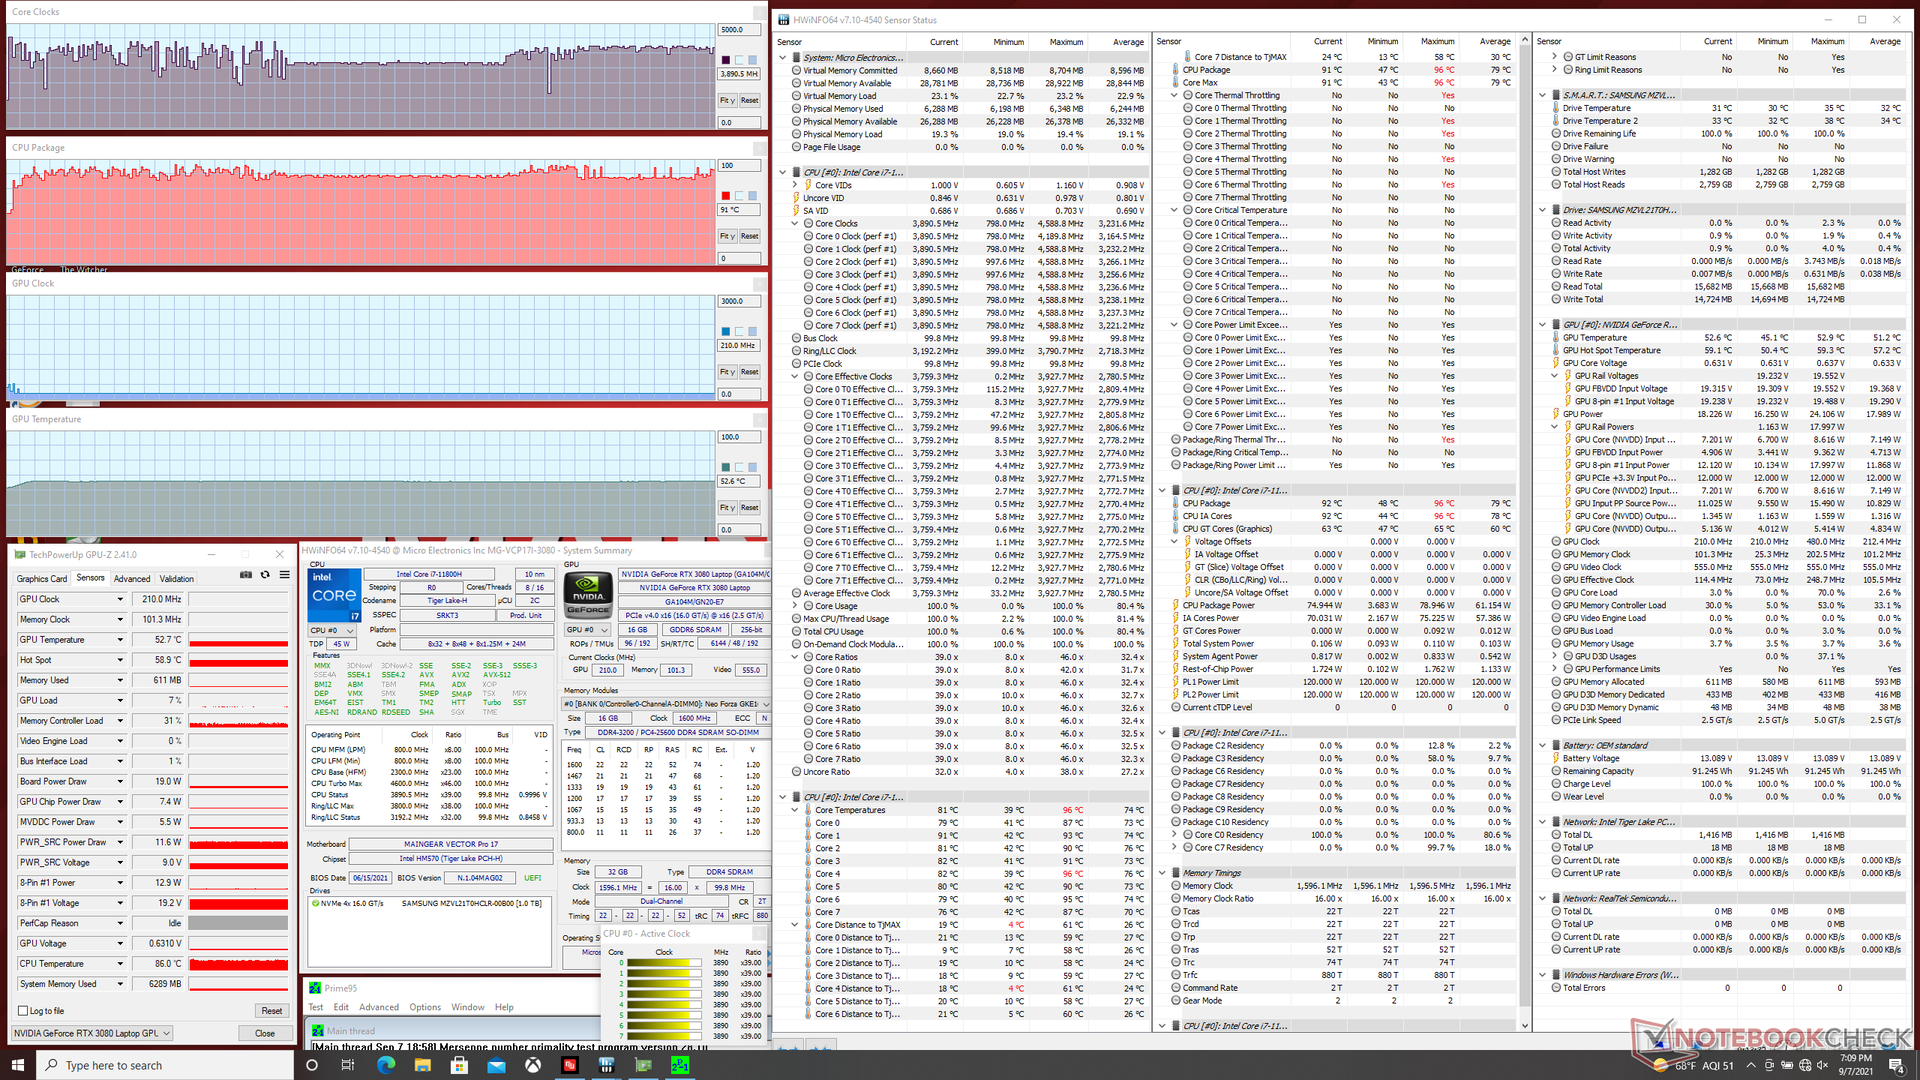Click Virtual Memory Committed clock icon
The width and height of the screenshot is (1920, 1080).
[x=796, y=71]
